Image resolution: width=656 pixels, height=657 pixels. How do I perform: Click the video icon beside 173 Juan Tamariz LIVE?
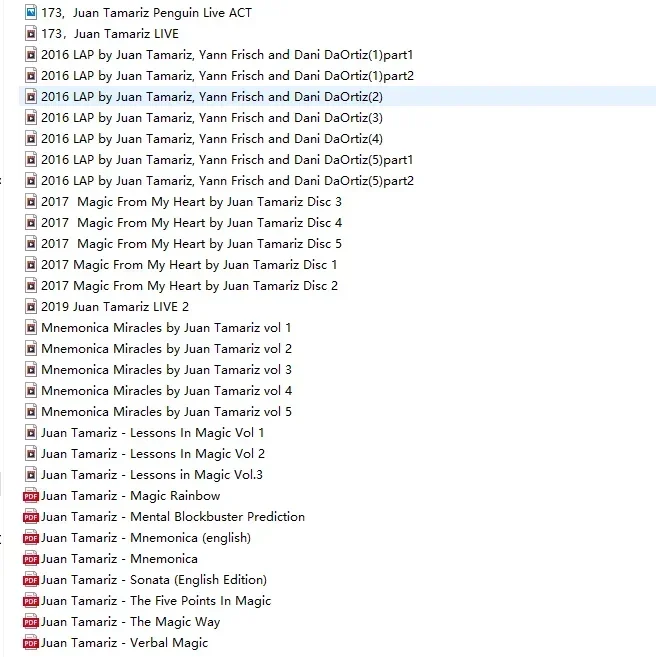pyautogui.click(x=31, y=33)
